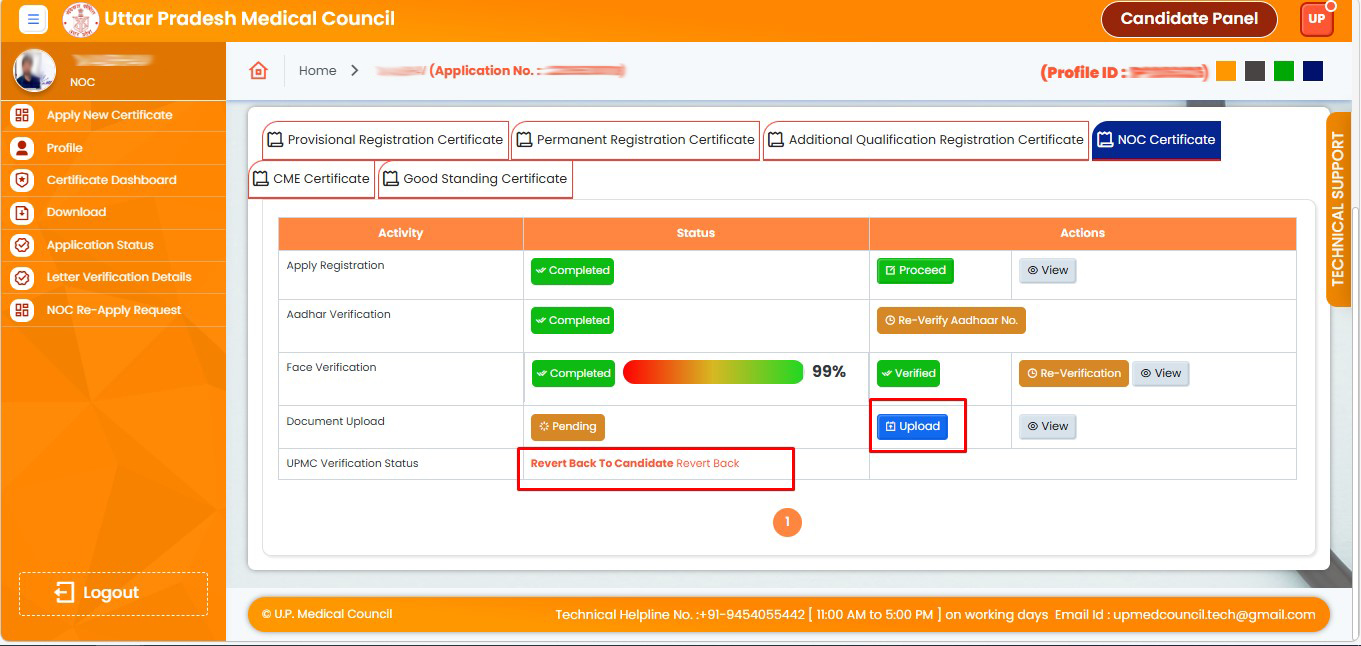Switch to Provisional Registration Certificate tab

[x=385, y=140]
